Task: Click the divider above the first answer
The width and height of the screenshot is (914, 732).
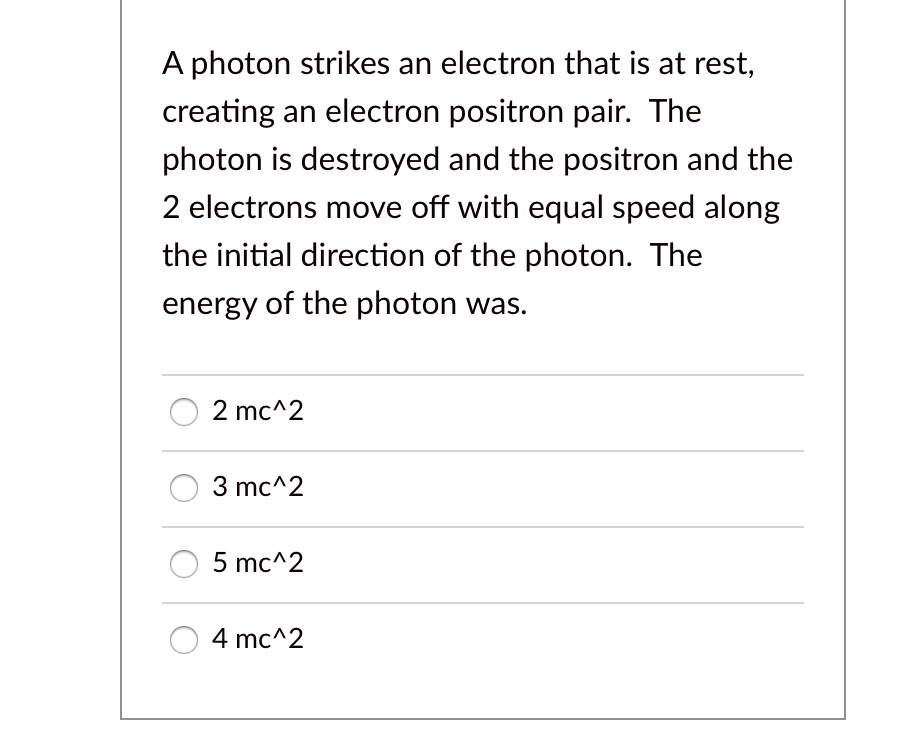Action: [482, 374]
